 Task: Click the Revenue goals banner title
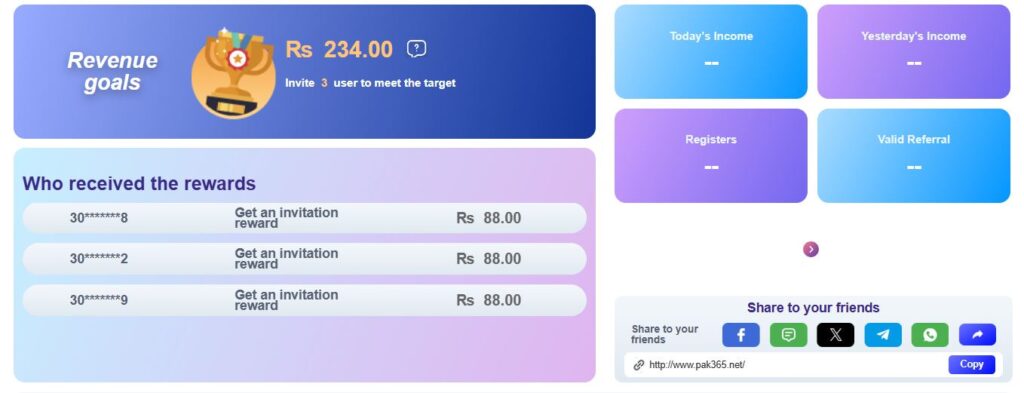112,71
